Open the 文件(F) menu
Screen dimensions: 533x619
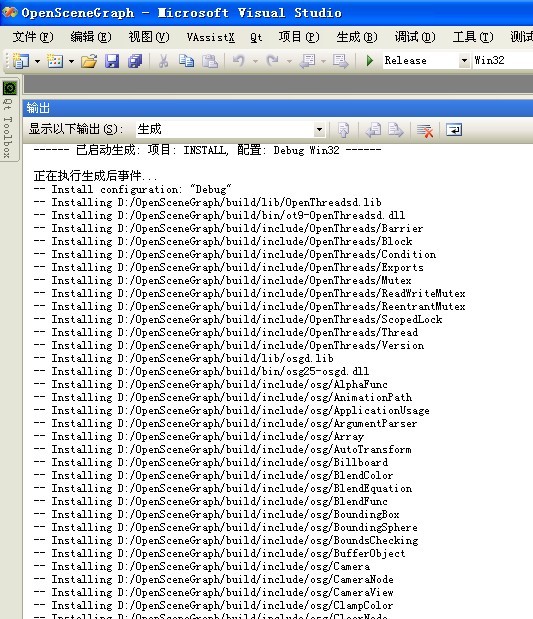click(x=33, y=37)
